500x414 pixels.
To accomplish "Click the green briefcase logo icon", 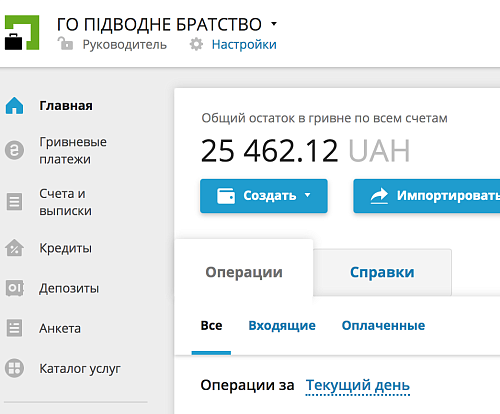I will (x=22, y=33).
